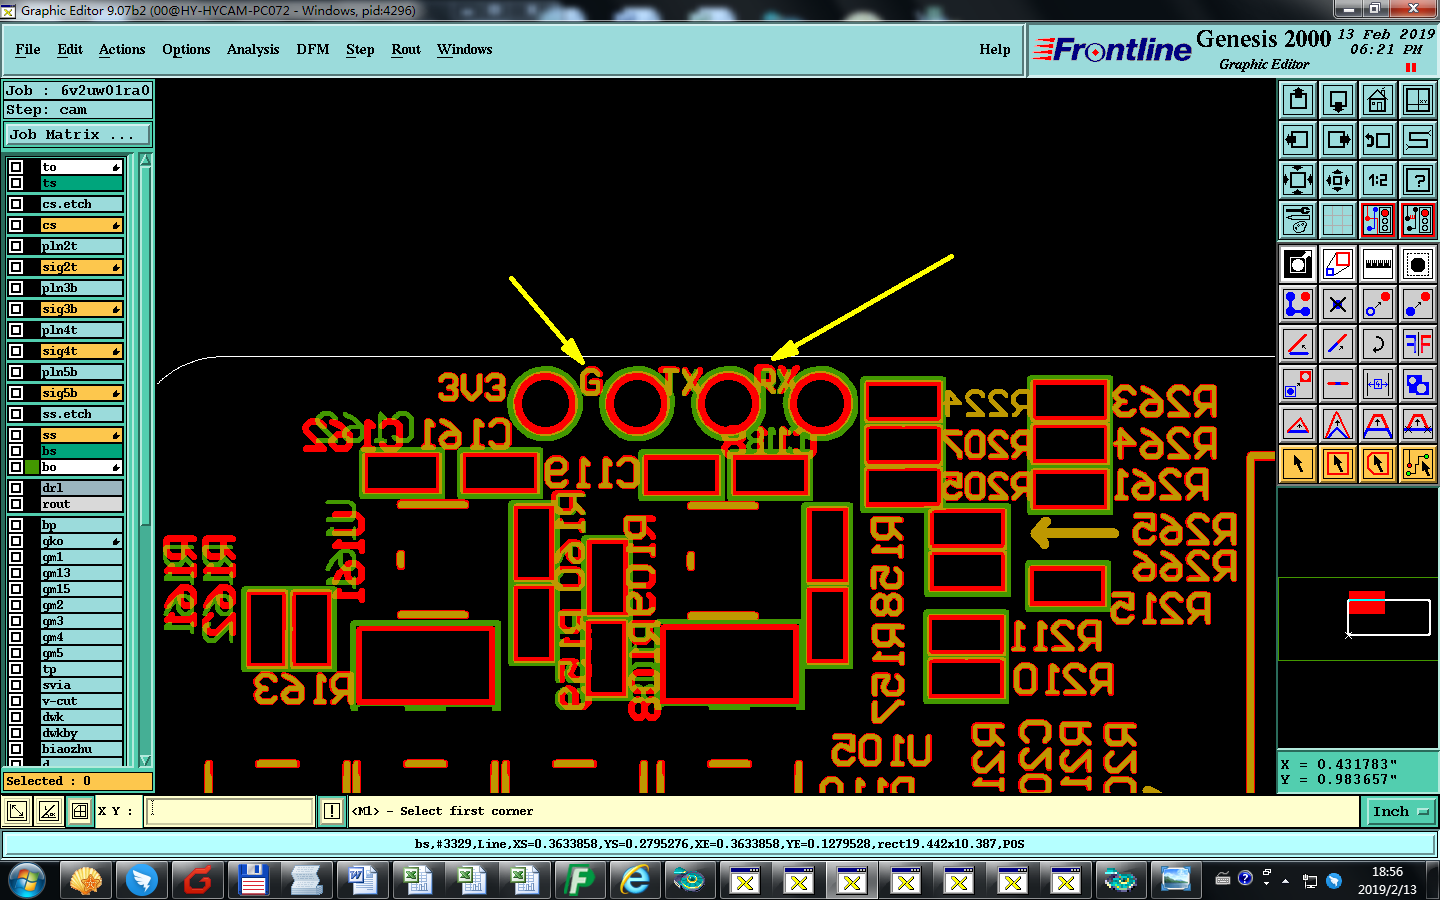Select the net selection arrow tool

(x=1418, y=464)
